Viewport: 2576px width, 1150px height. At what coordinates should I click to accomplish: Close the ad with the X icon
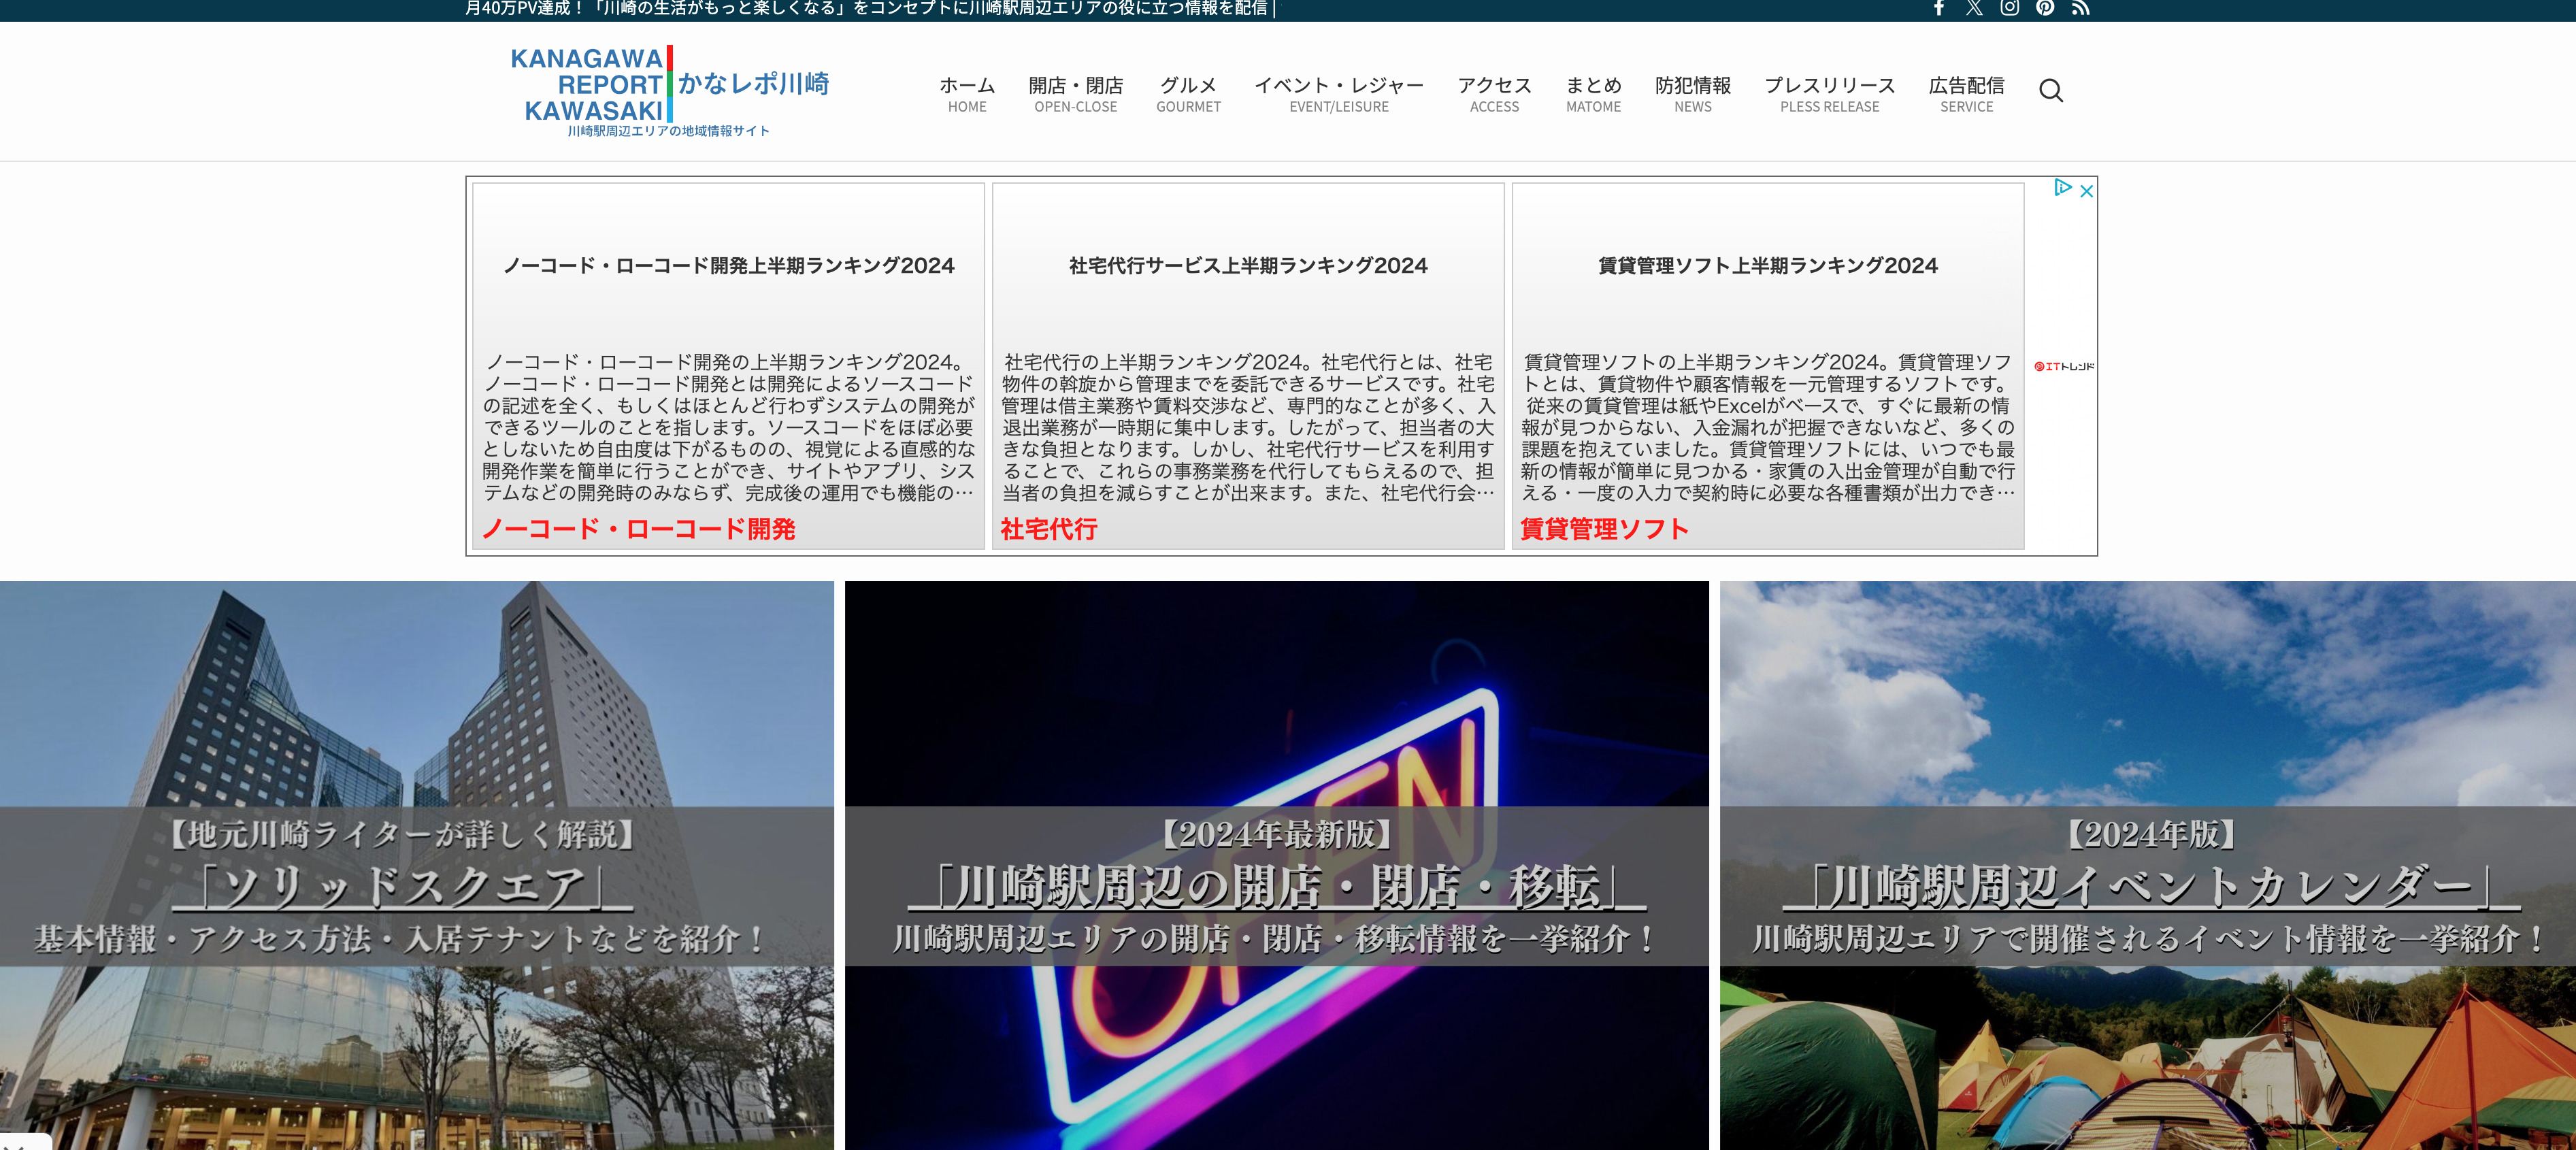pos(2086,191)
